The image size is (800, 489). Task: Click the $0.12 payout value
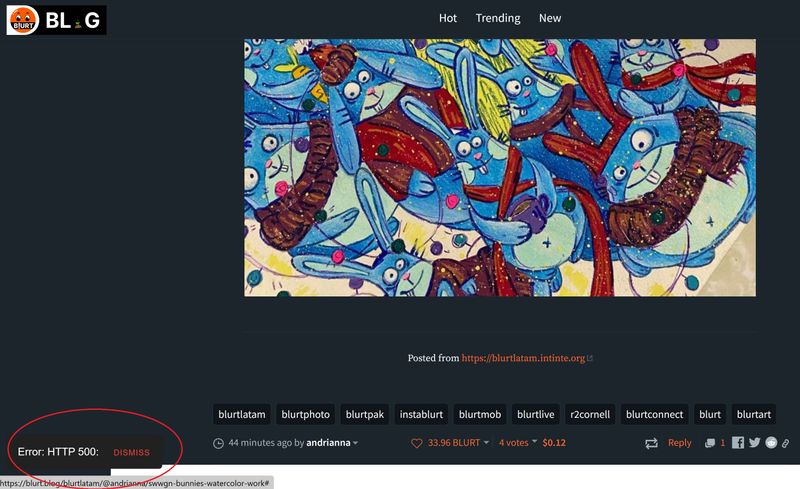coord(554,443)
